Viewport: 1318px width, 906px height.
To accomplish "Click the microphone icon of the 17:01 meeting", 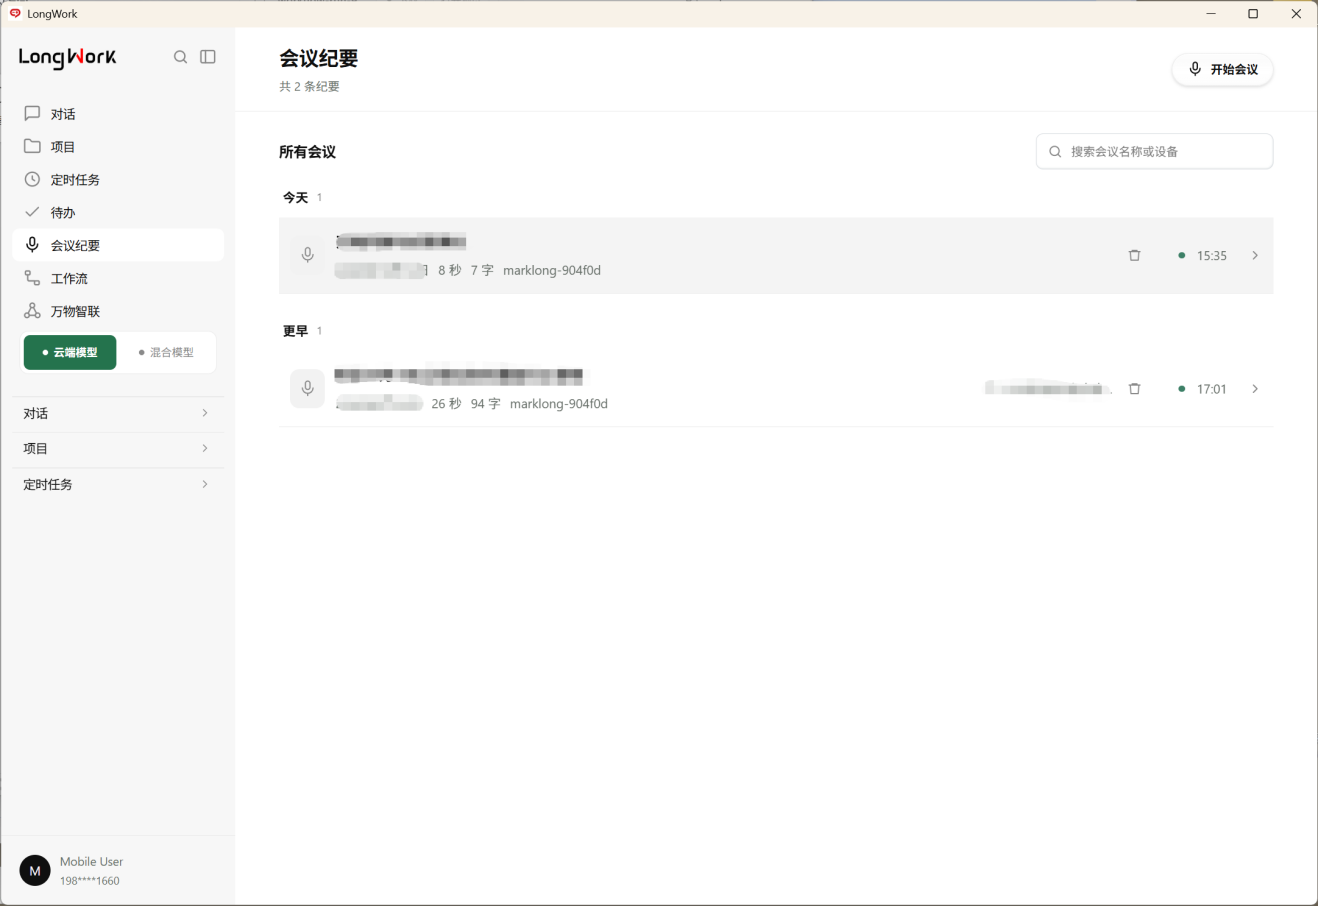I will [x=308, y=389].
